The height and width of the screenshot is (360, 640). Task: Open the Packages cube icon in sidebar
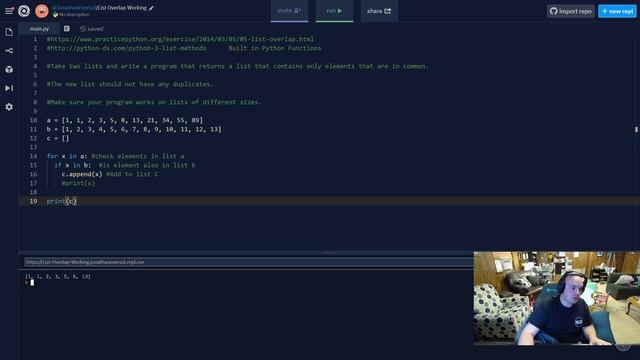coord(9,70)
